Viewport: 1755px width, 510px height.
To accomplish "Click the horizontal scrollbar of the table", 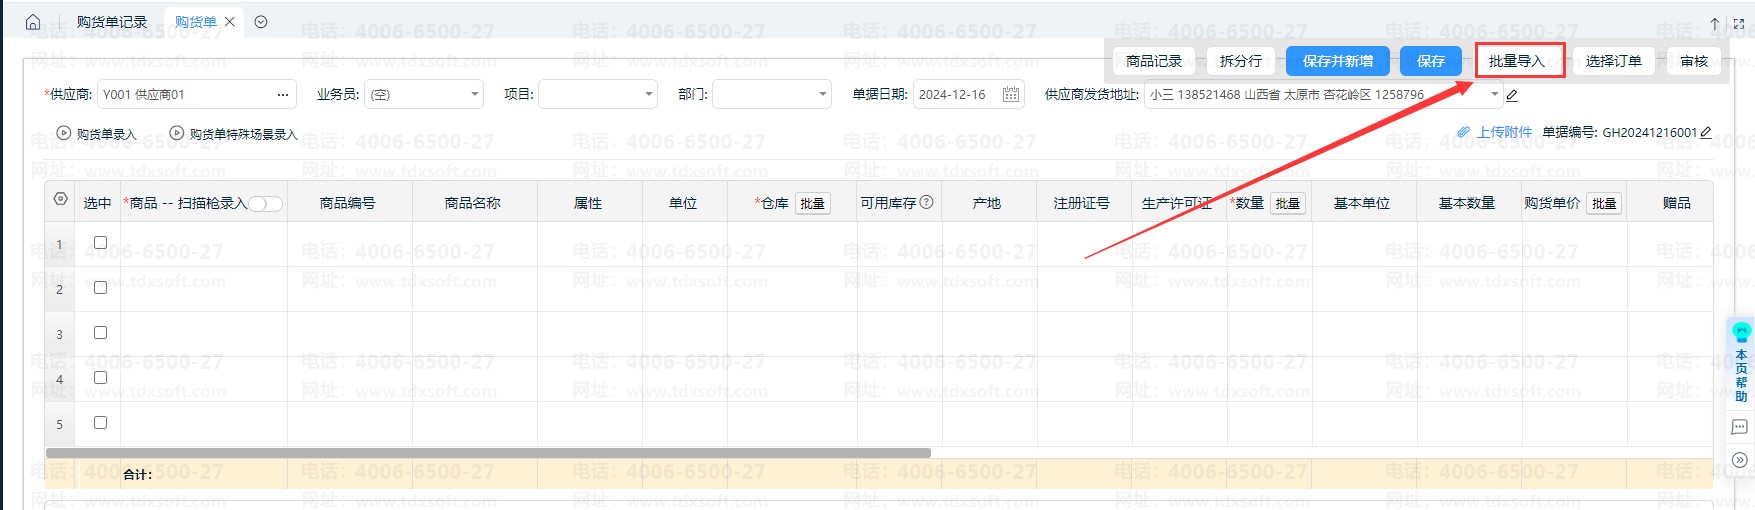I will 488,453.
